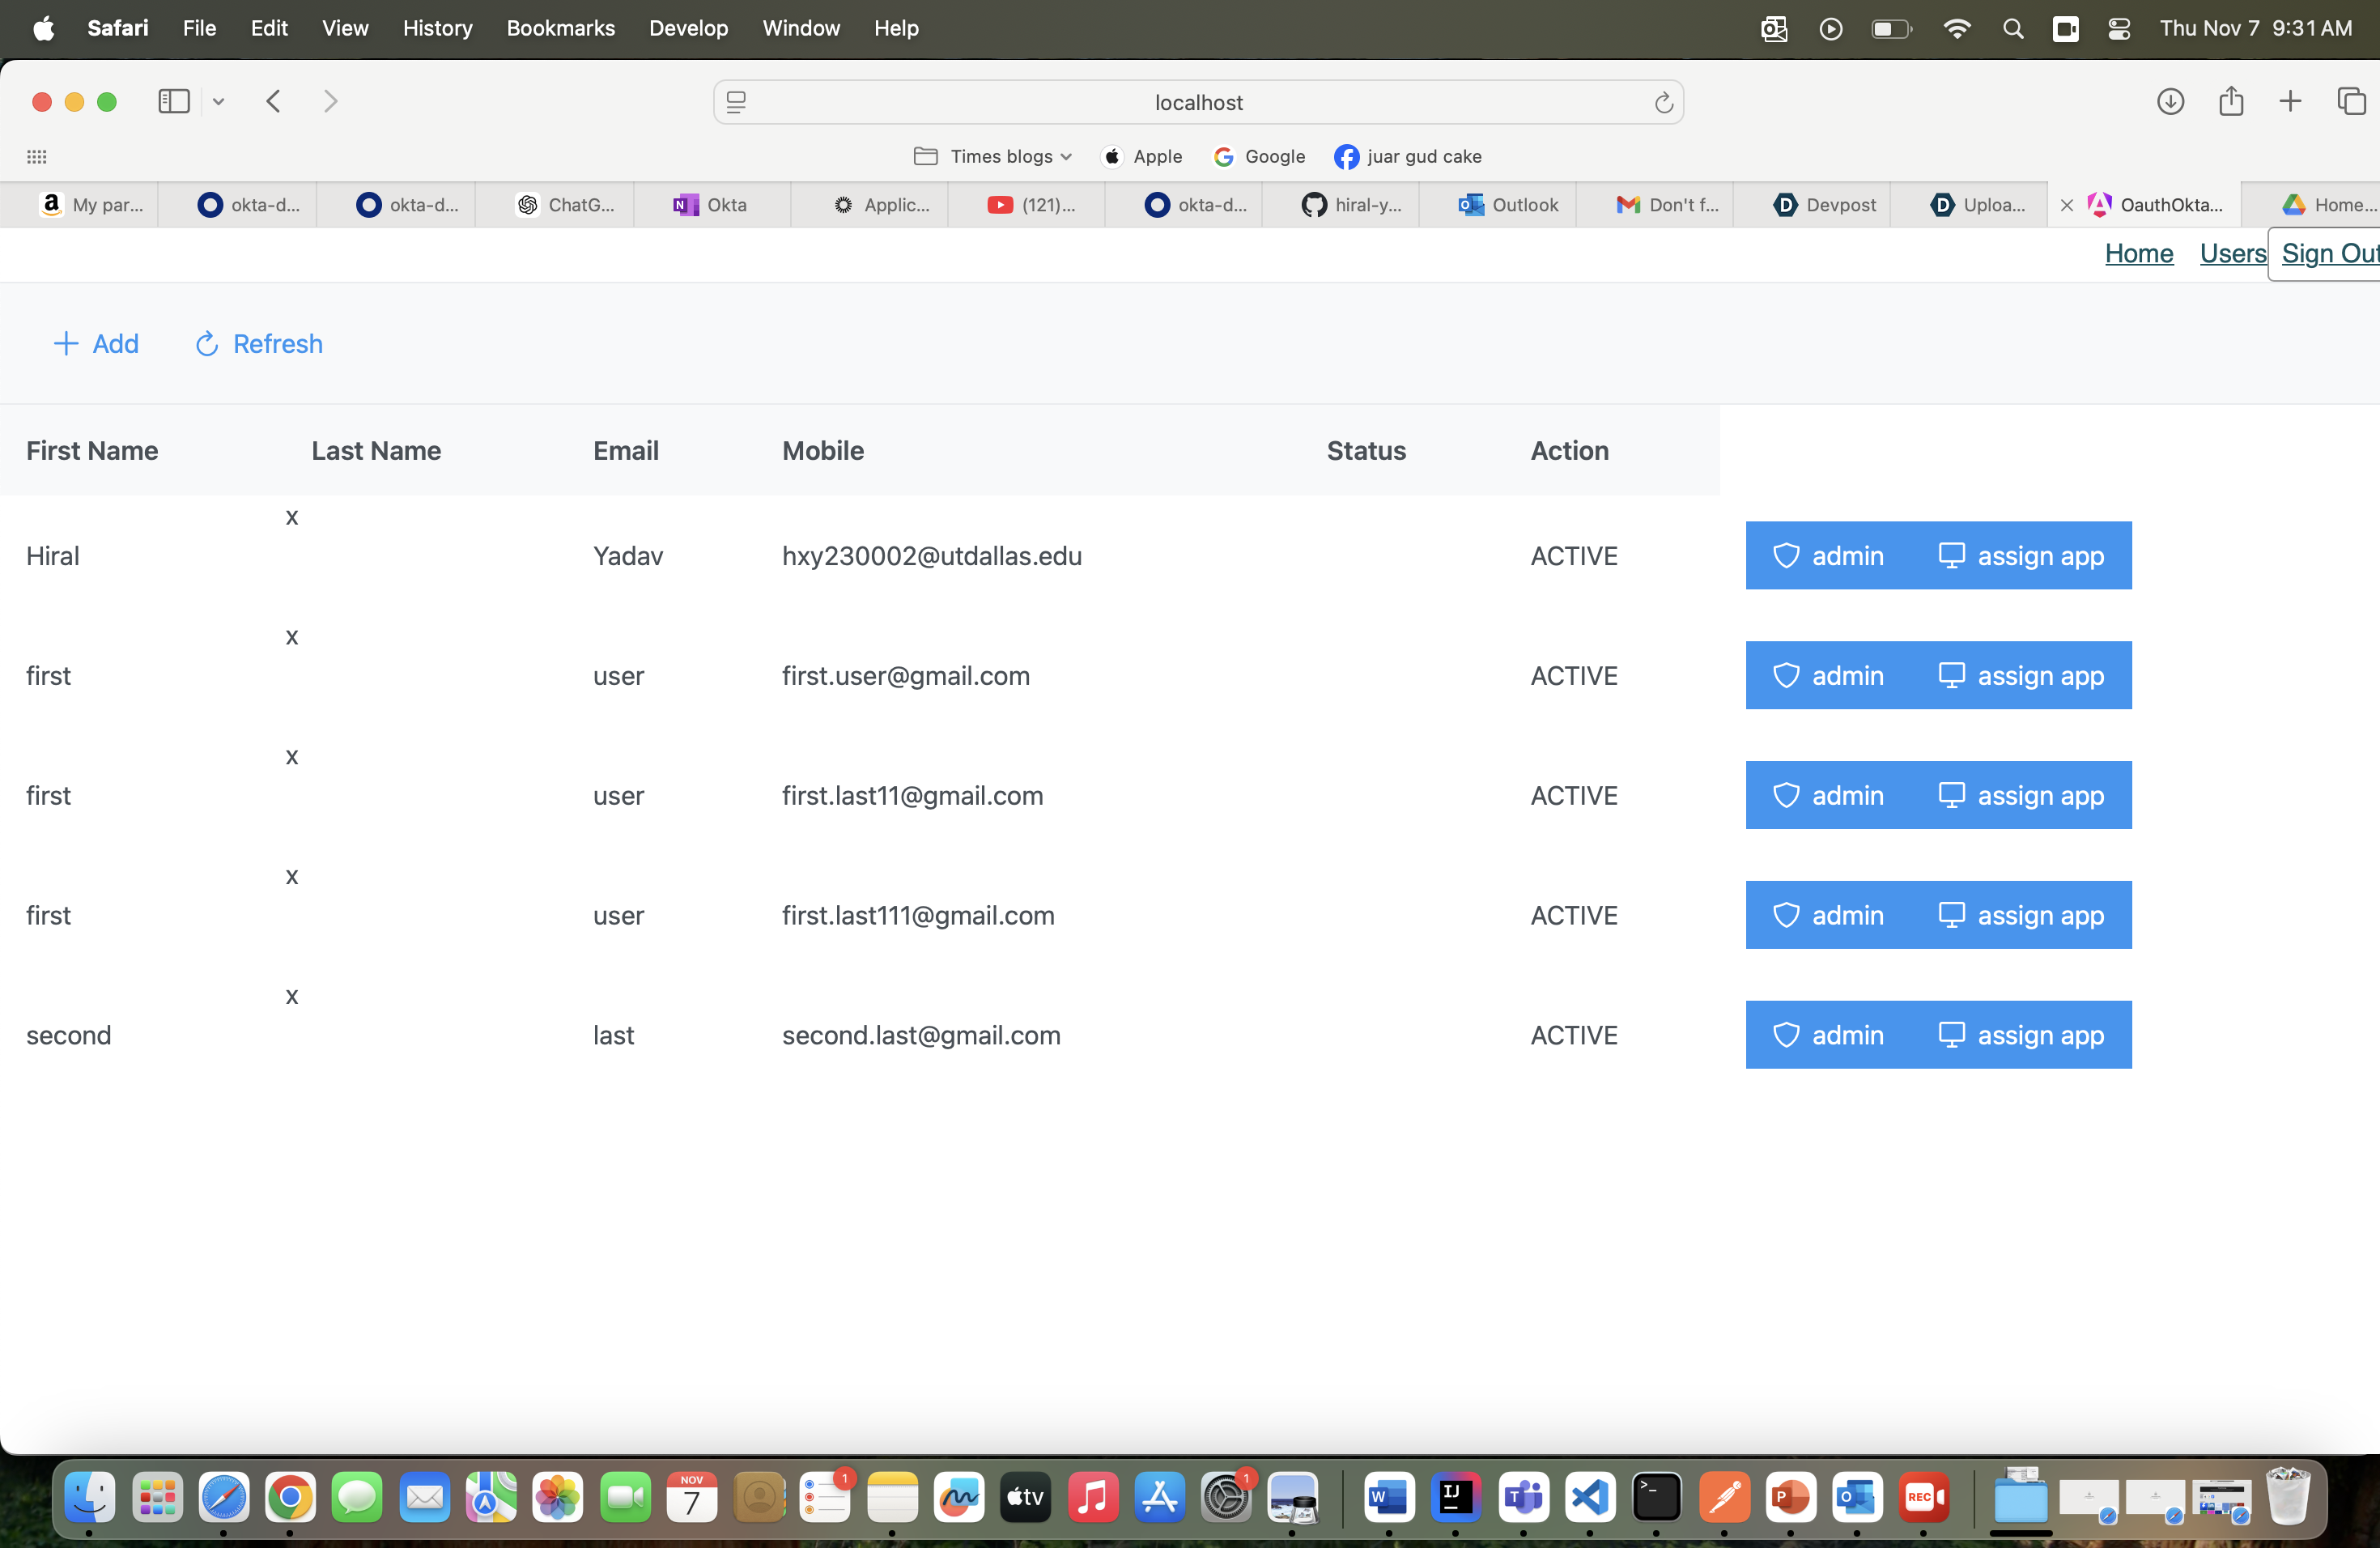Open Safari downloads icon

pyautogui.click(x=2169, y=102)
